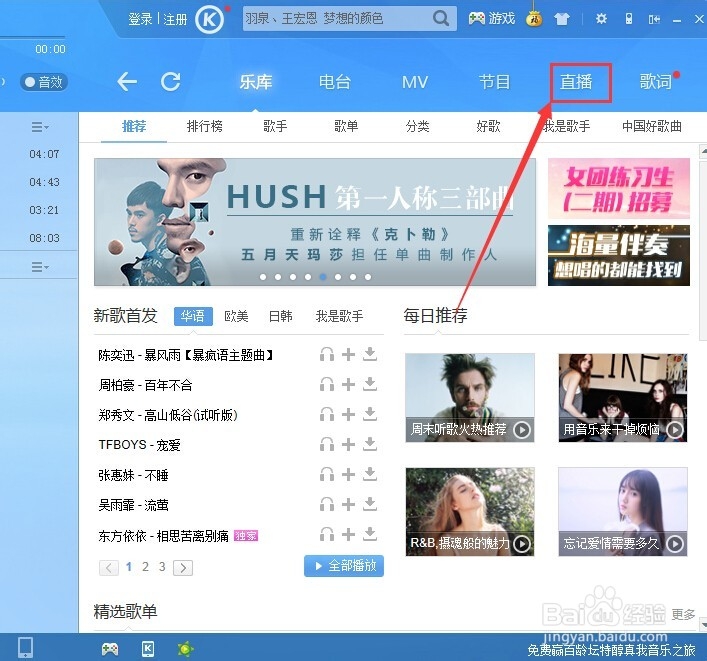Image resolution: width=707 pixels, height=661 pixels.
Task: Click 更多 more link for playlists
Action: [x=684, y=615]
